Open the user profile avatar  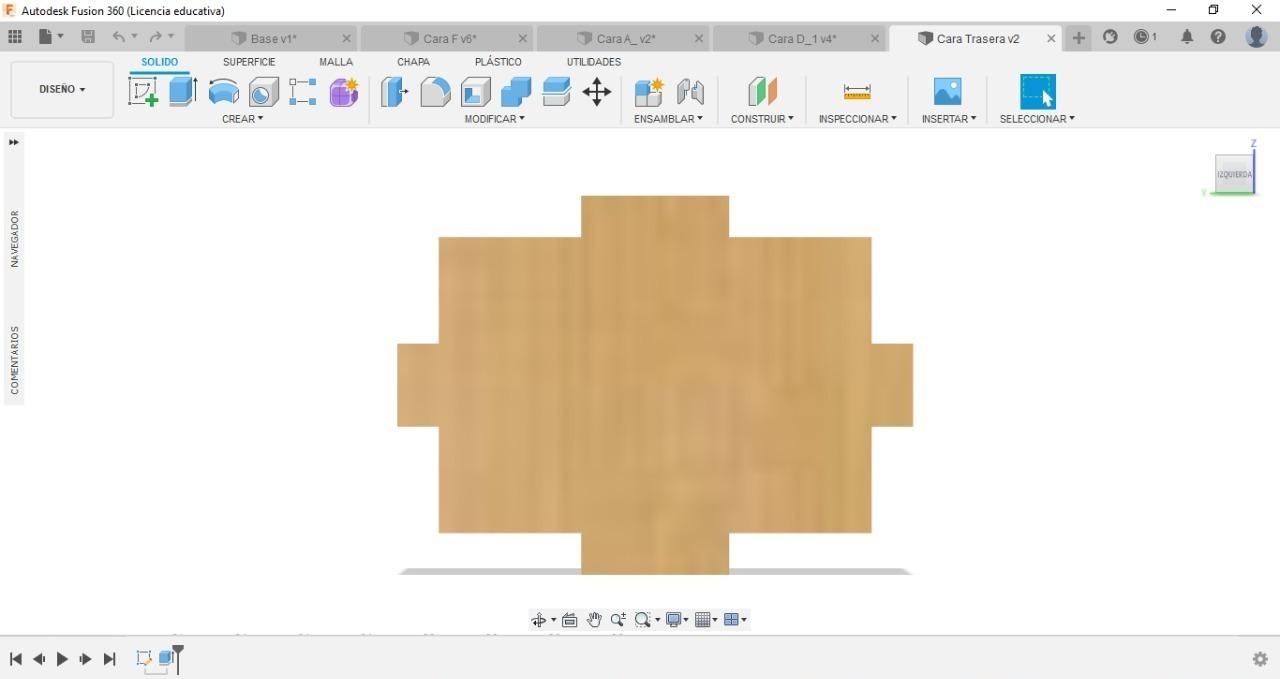1256,37
